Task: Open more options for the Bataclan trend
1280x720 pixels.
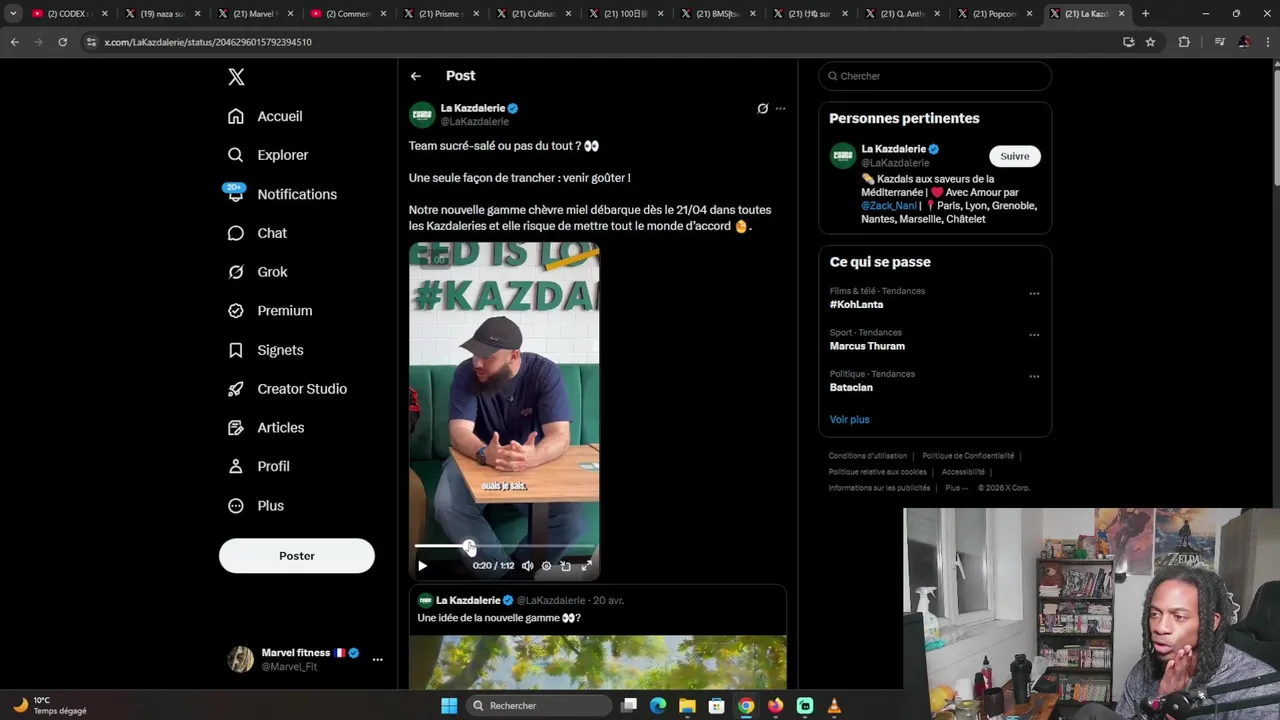Action: coord(1034,377)
